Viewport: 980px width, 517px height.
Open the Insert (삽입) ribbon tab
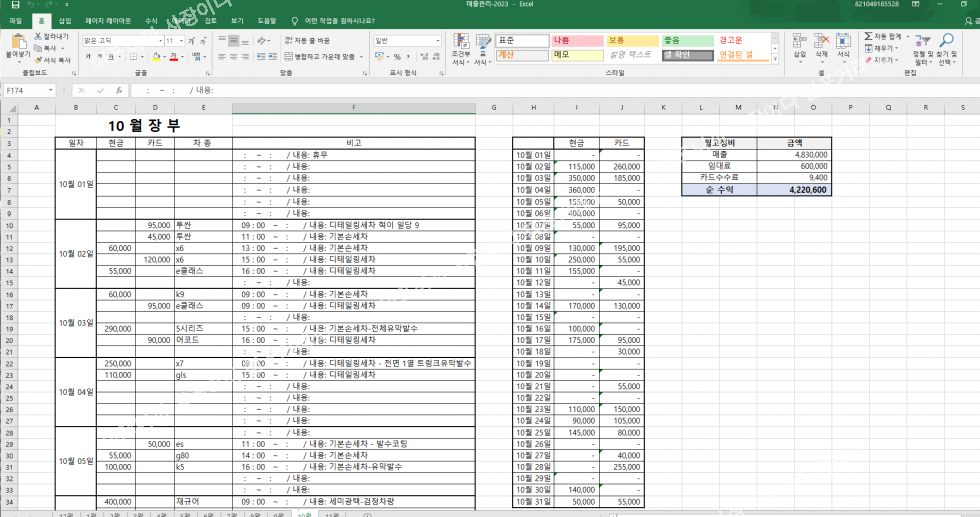click(x=65, y=20)
